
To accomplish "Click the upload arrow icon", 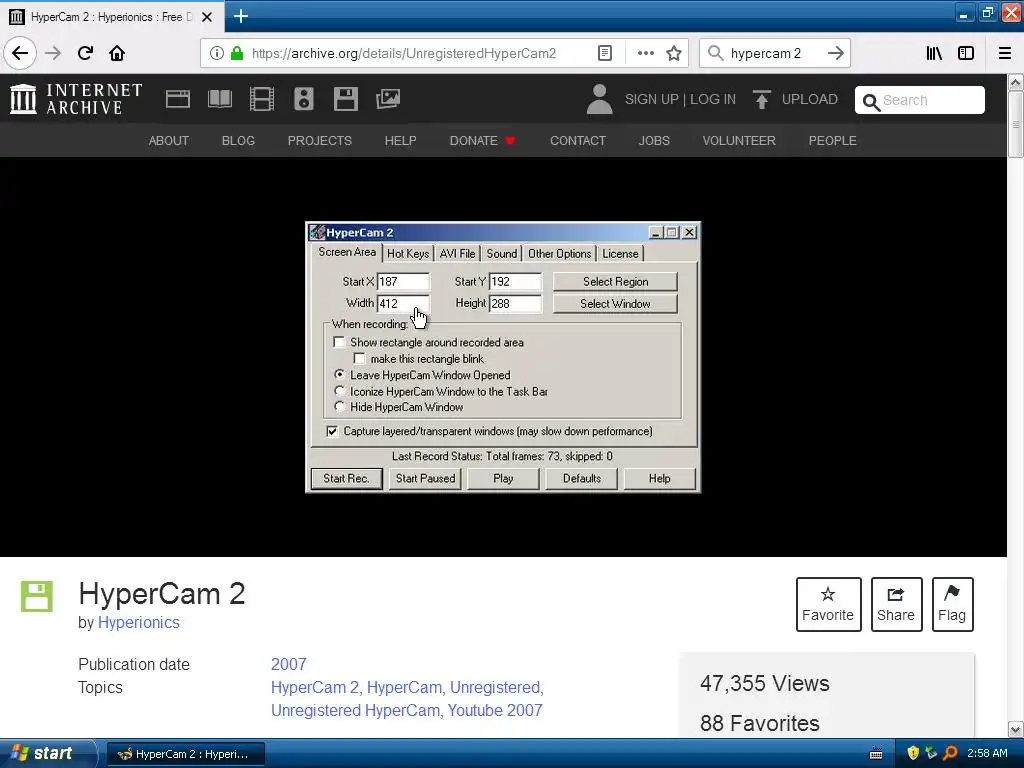I will (761, 99).
